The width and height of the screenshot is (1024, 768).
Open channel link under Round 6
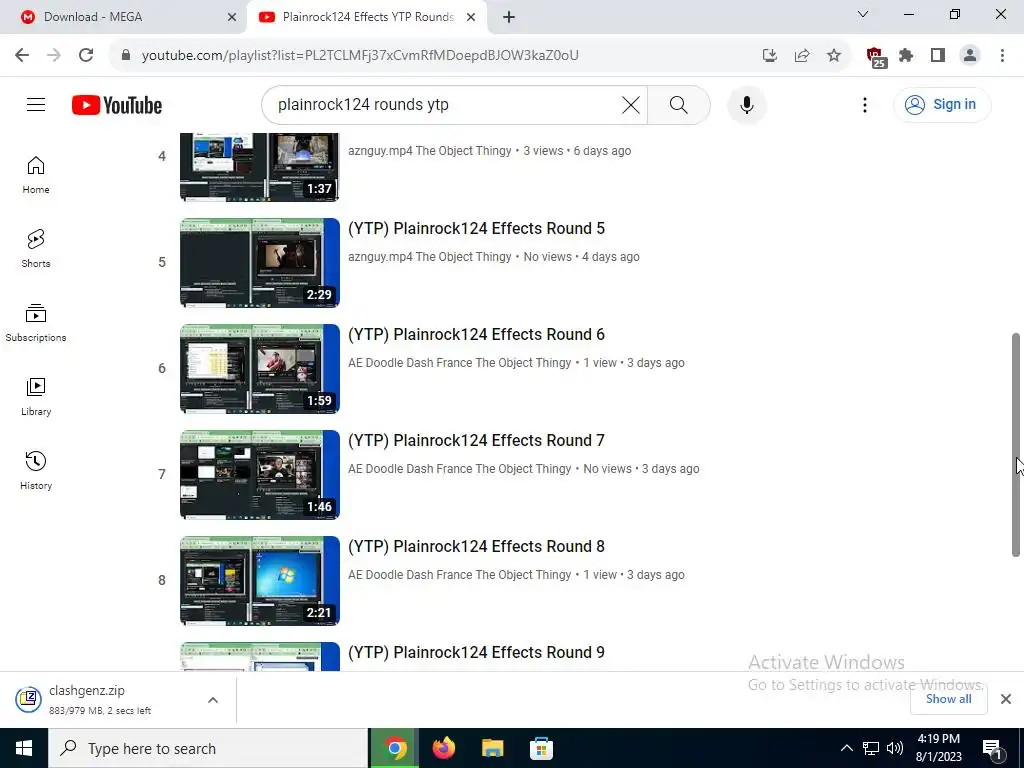point(460,362)
